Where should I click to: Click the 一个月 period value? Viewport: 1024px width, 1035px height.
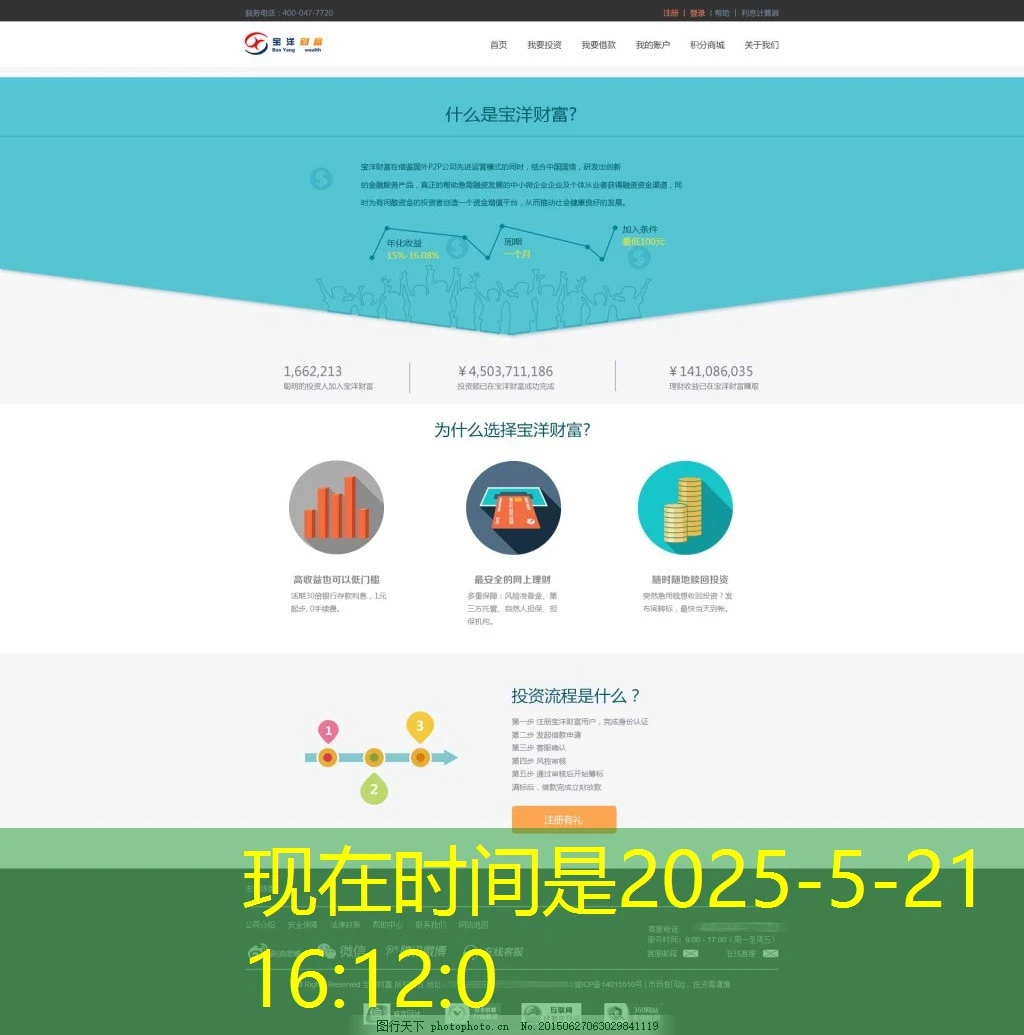click(518, 254)
